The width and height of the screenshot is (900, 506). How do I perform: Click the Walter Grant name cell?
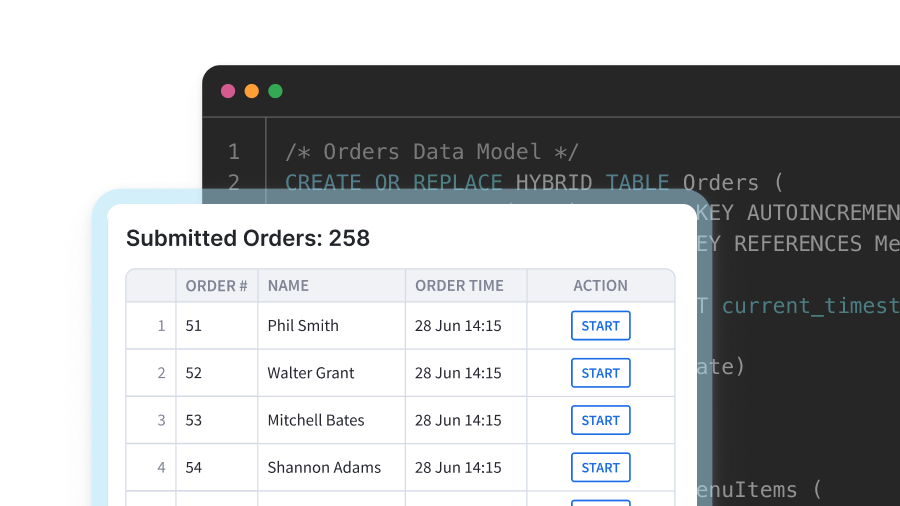[311, 373]
